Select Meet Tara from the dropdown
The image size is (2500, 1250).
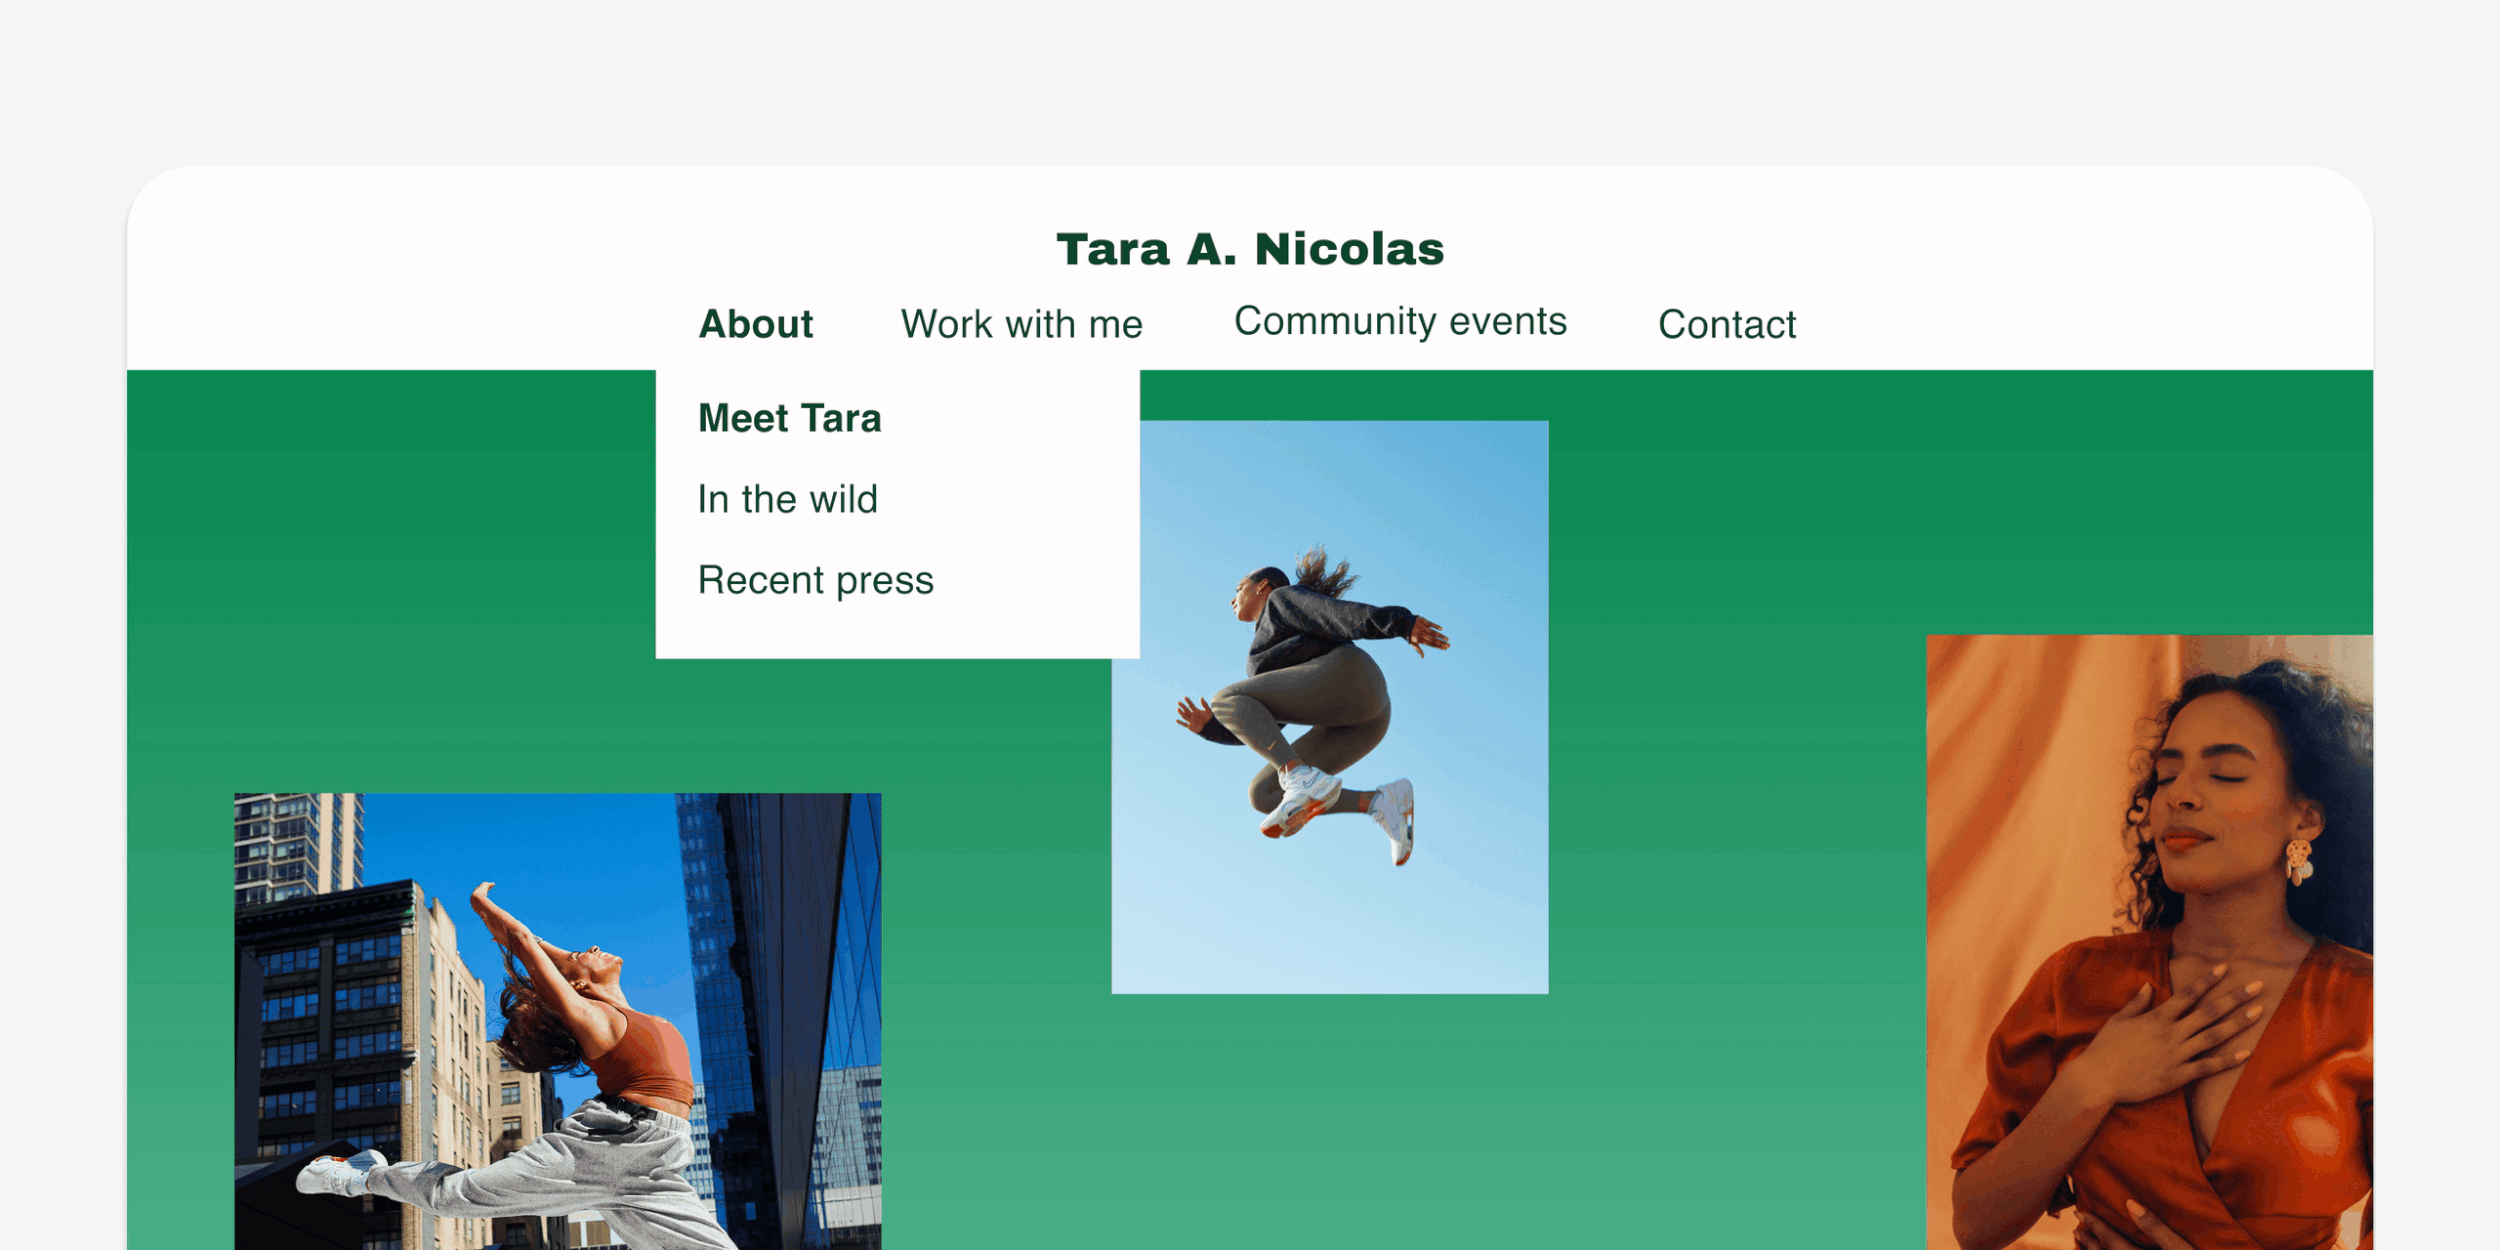(790, 418)
